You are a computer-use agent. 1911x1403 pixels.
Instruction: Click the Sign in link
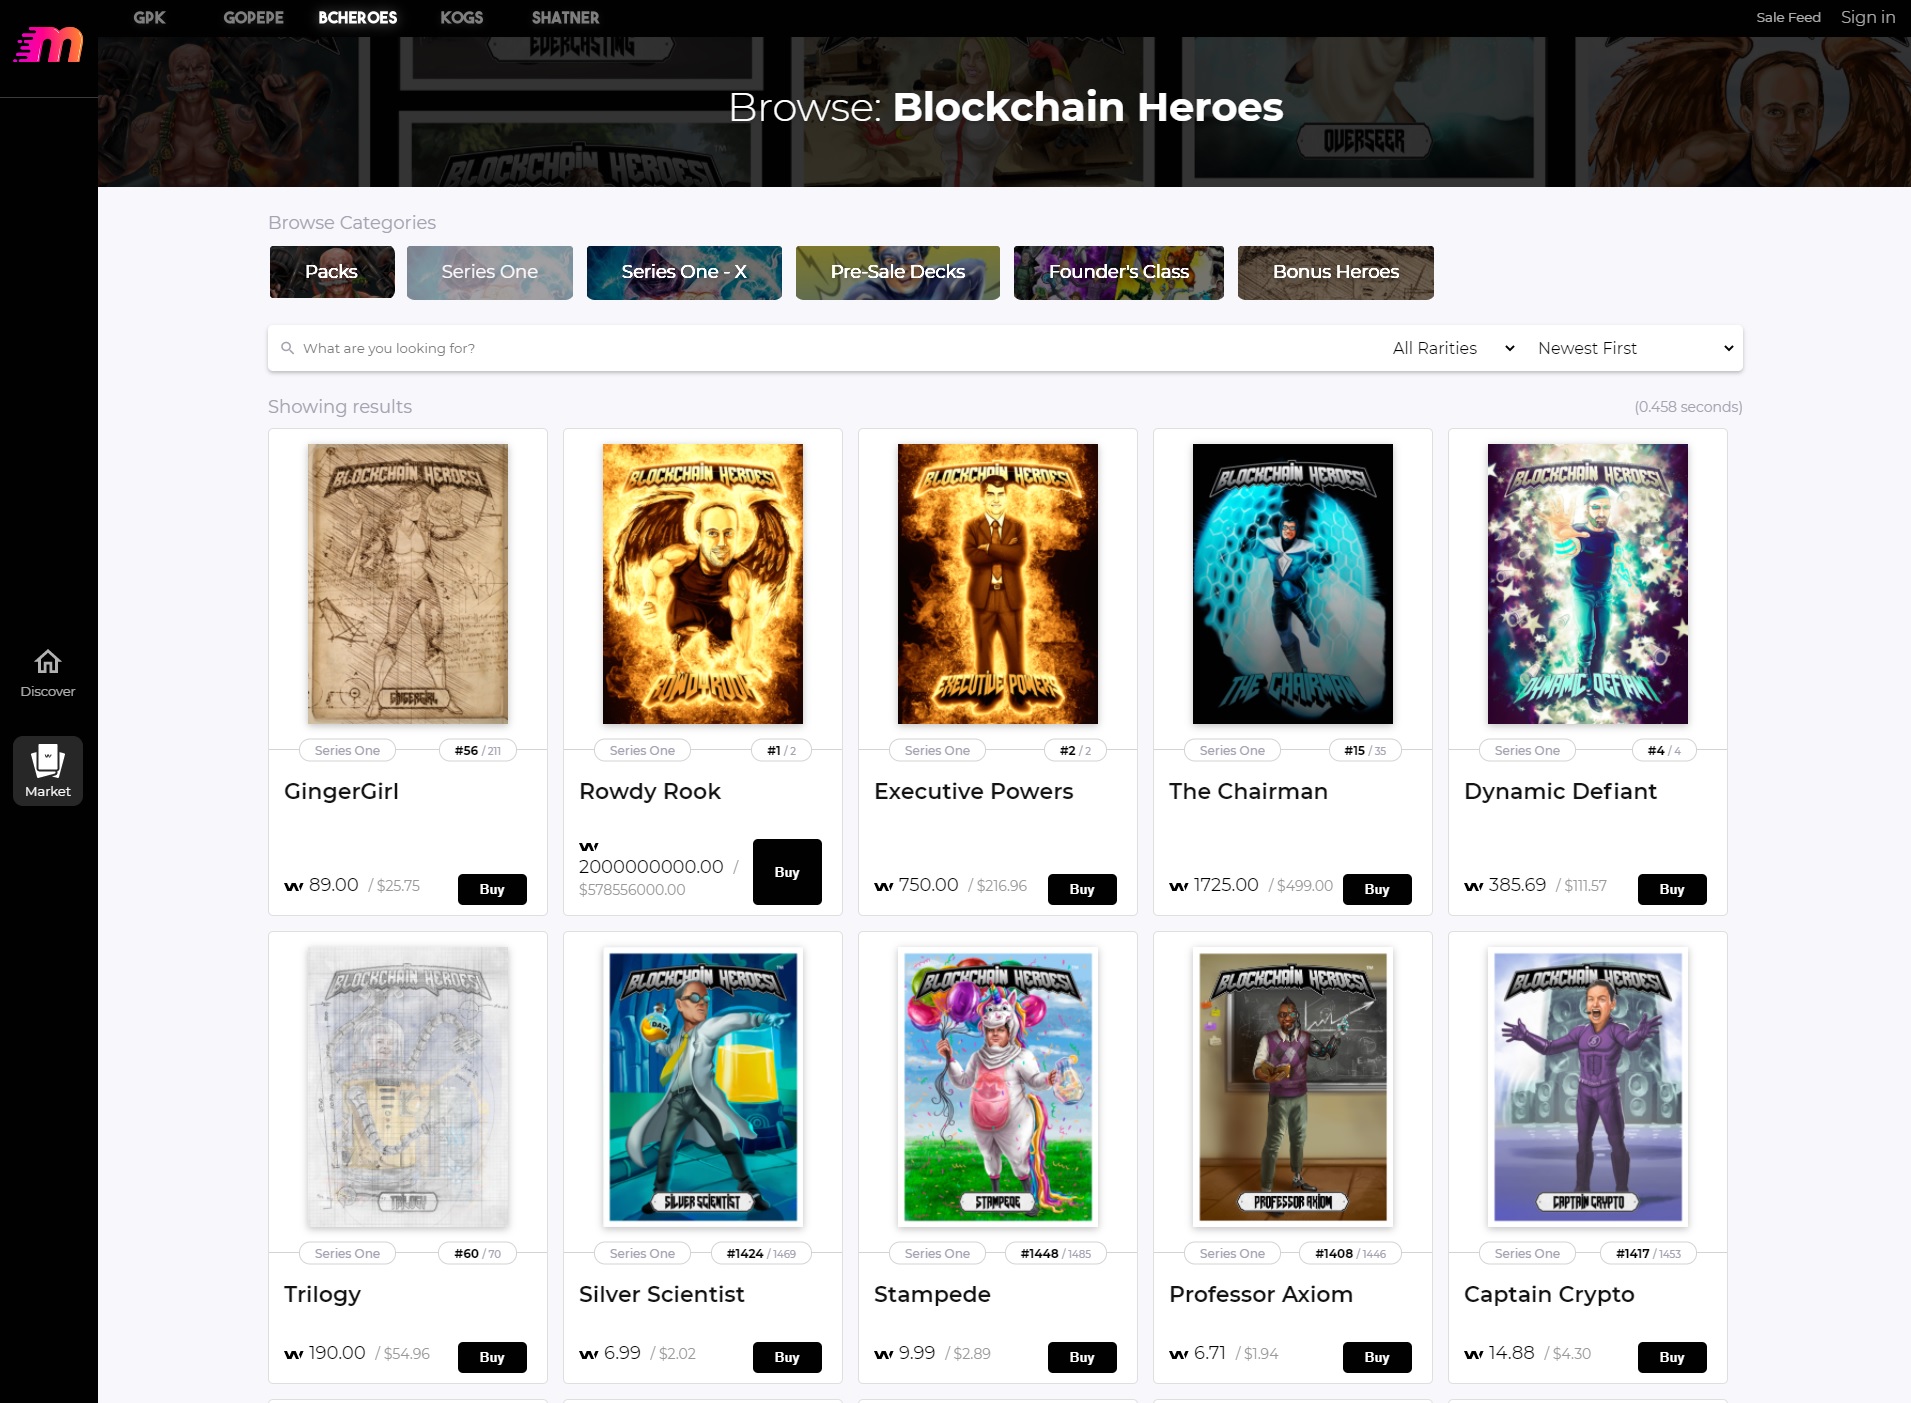[x=1868, y=17]
